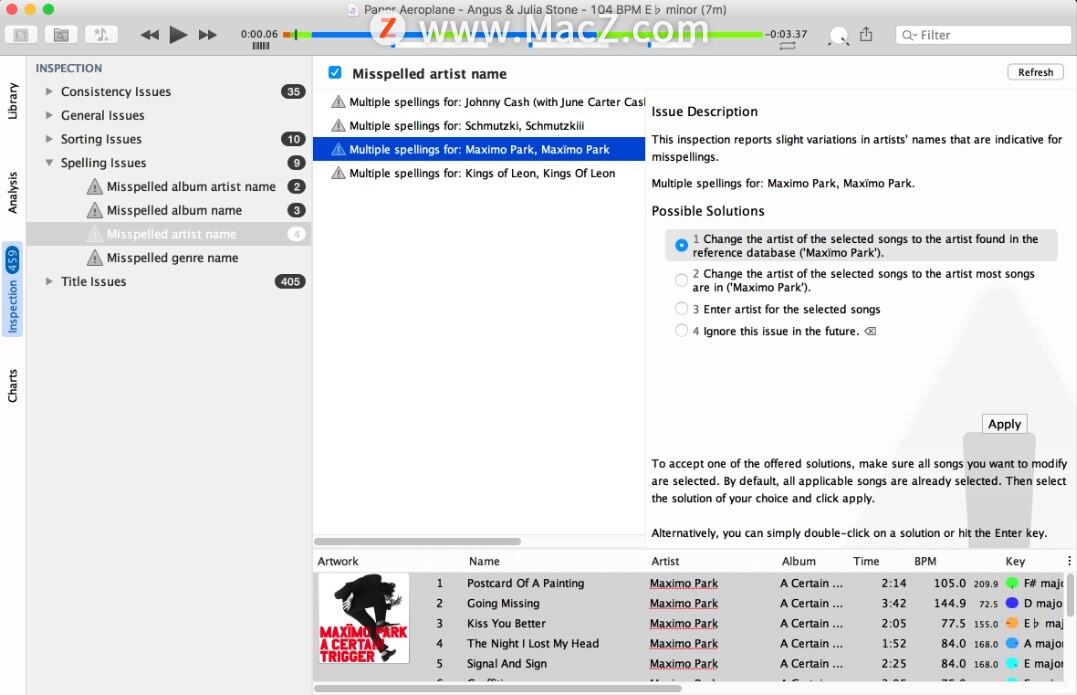
Task: Select the song Going Missing
Action: 503,603
